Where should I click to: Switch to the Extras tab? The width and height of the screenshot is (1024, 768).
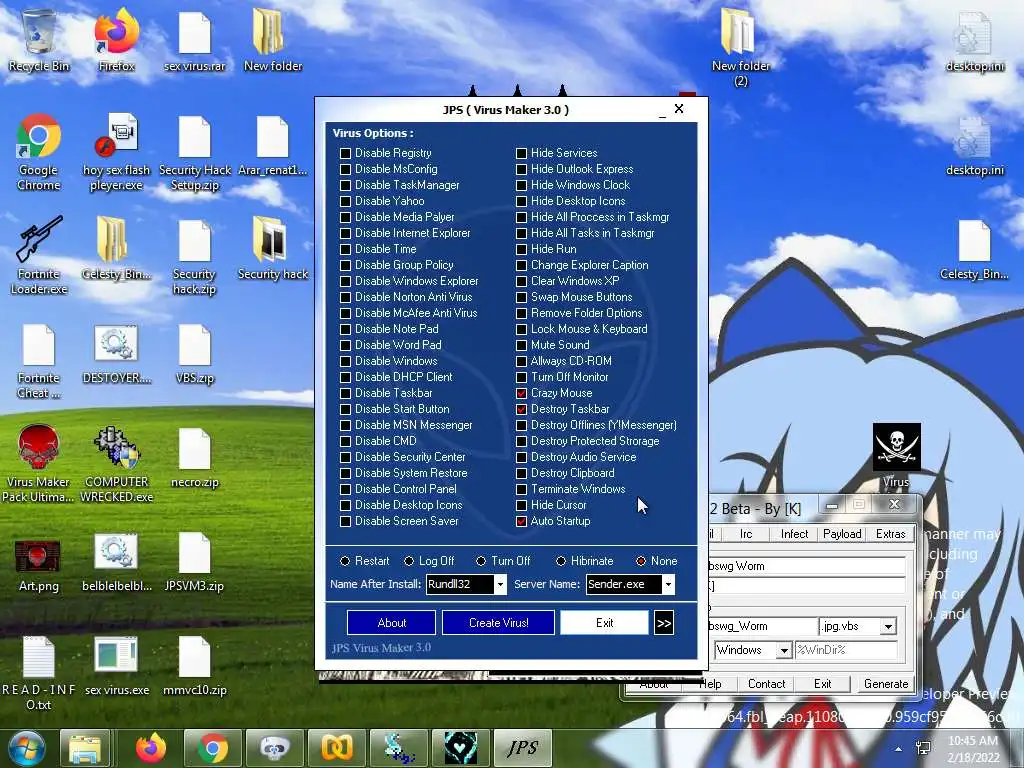890,534
